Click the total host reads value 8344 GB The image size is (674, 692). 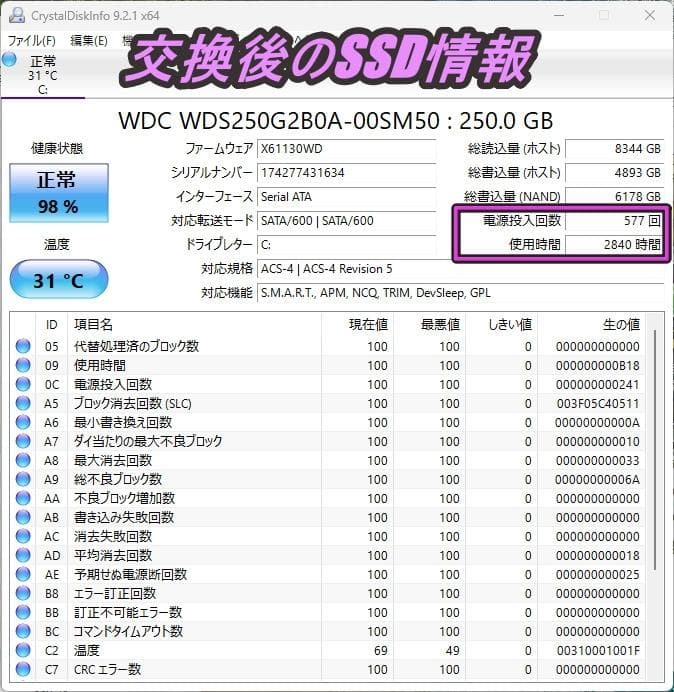614,149
